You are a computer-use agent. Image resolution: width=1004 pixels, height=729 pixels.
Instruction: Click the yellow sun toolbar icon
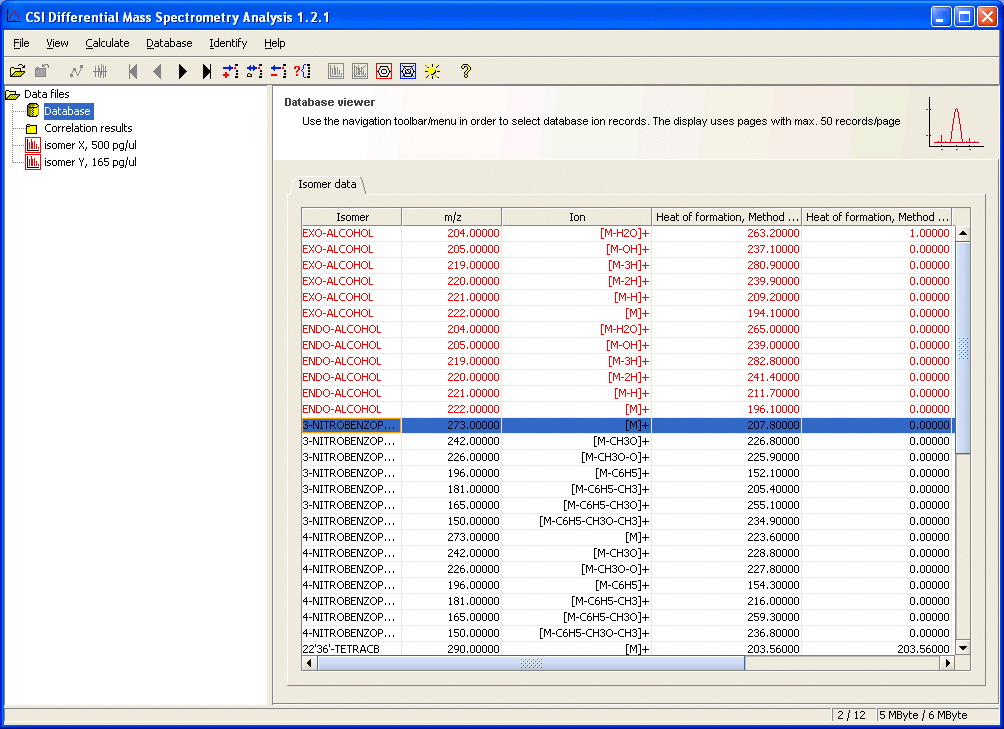point(432,71)
